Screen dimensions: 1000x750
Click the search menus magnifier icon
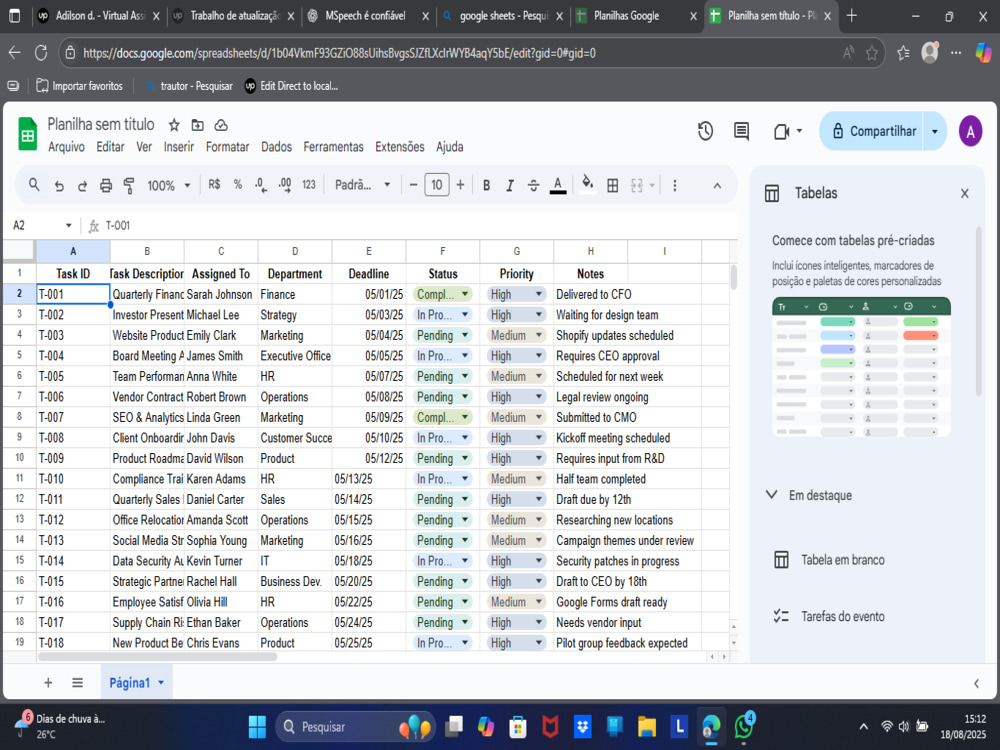point(34,185)
